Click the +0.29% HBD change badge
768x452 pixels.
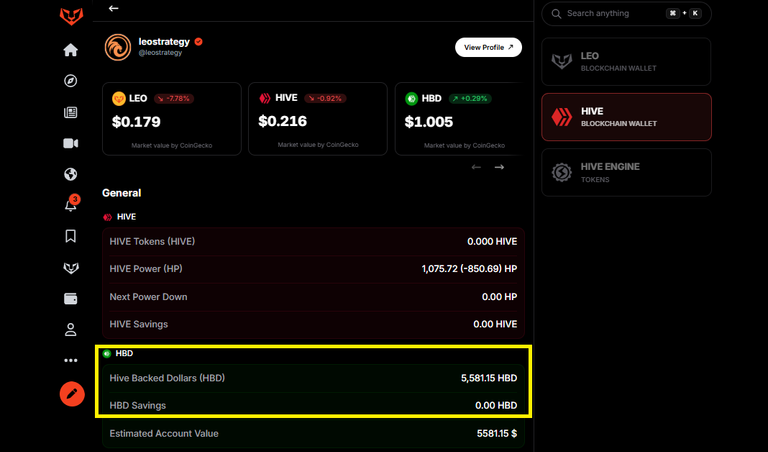coord(470,98)
